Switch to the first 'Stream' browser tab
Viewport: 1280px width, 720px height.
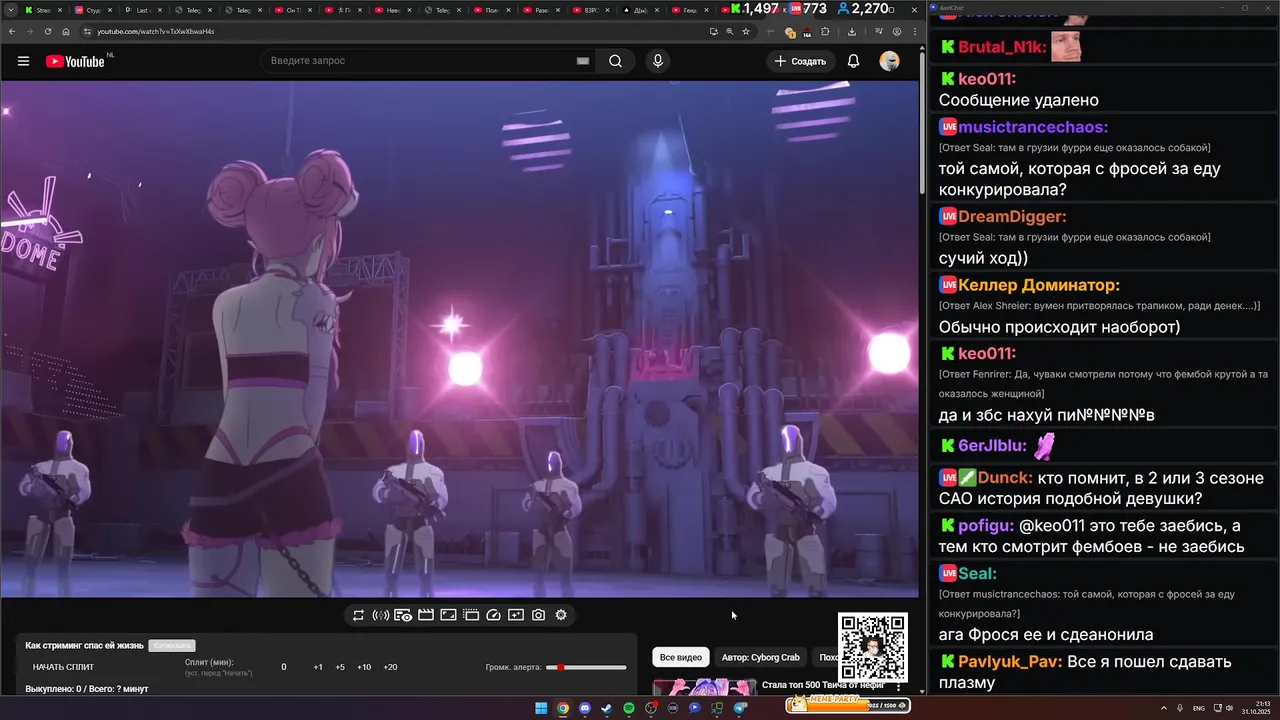[44, 10]
